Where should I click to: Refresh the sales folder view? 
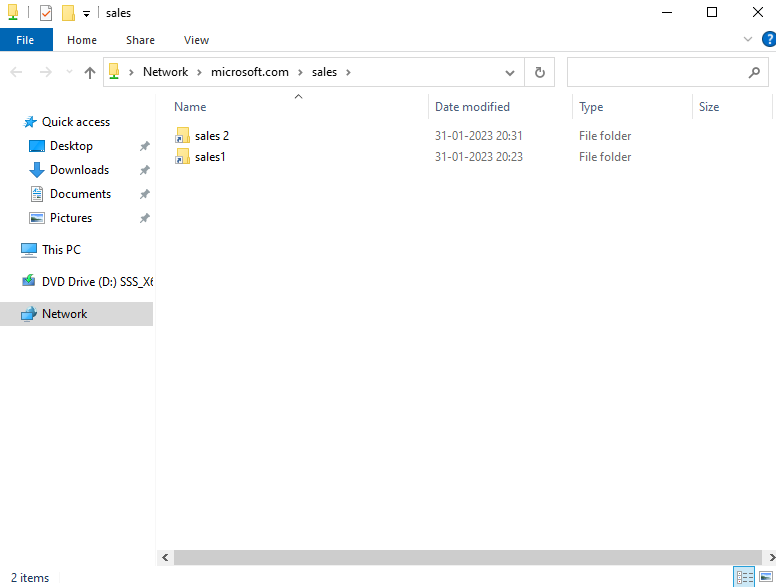[x=539, y=72]
